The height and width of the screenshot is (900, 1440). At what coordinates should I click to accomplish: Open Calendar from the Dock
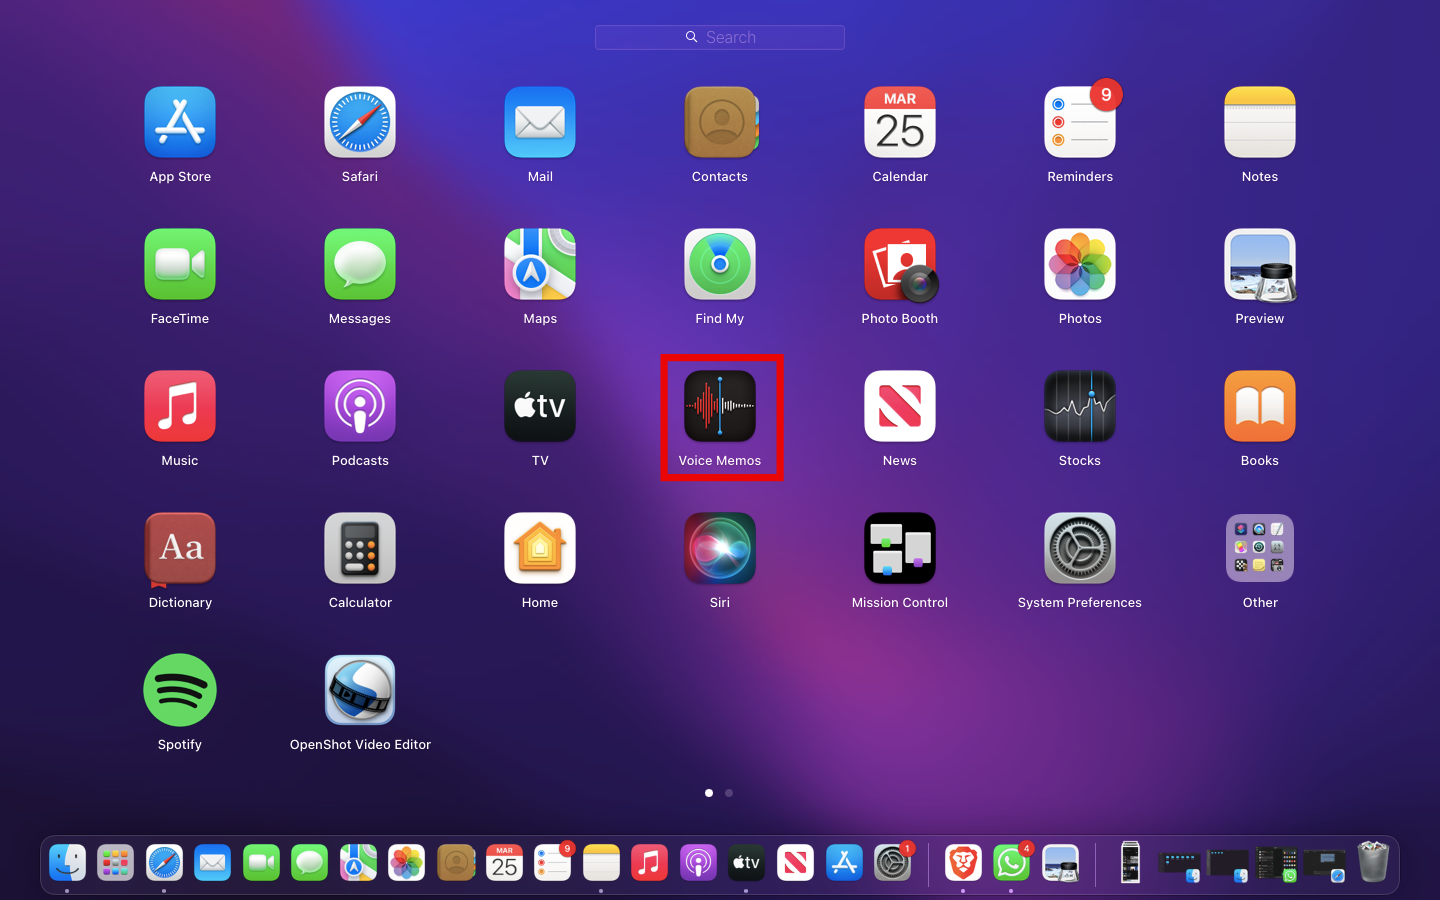[x=504, y=863]
